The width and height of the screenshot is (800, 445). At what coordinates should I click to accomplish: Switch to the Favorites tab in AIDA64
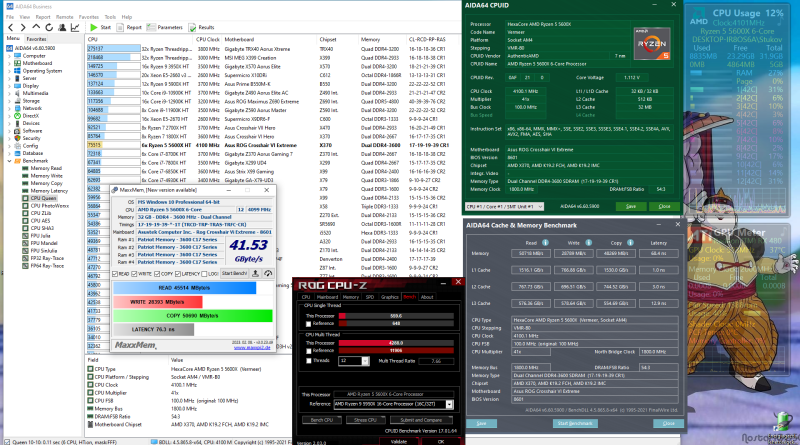point(36,39)
